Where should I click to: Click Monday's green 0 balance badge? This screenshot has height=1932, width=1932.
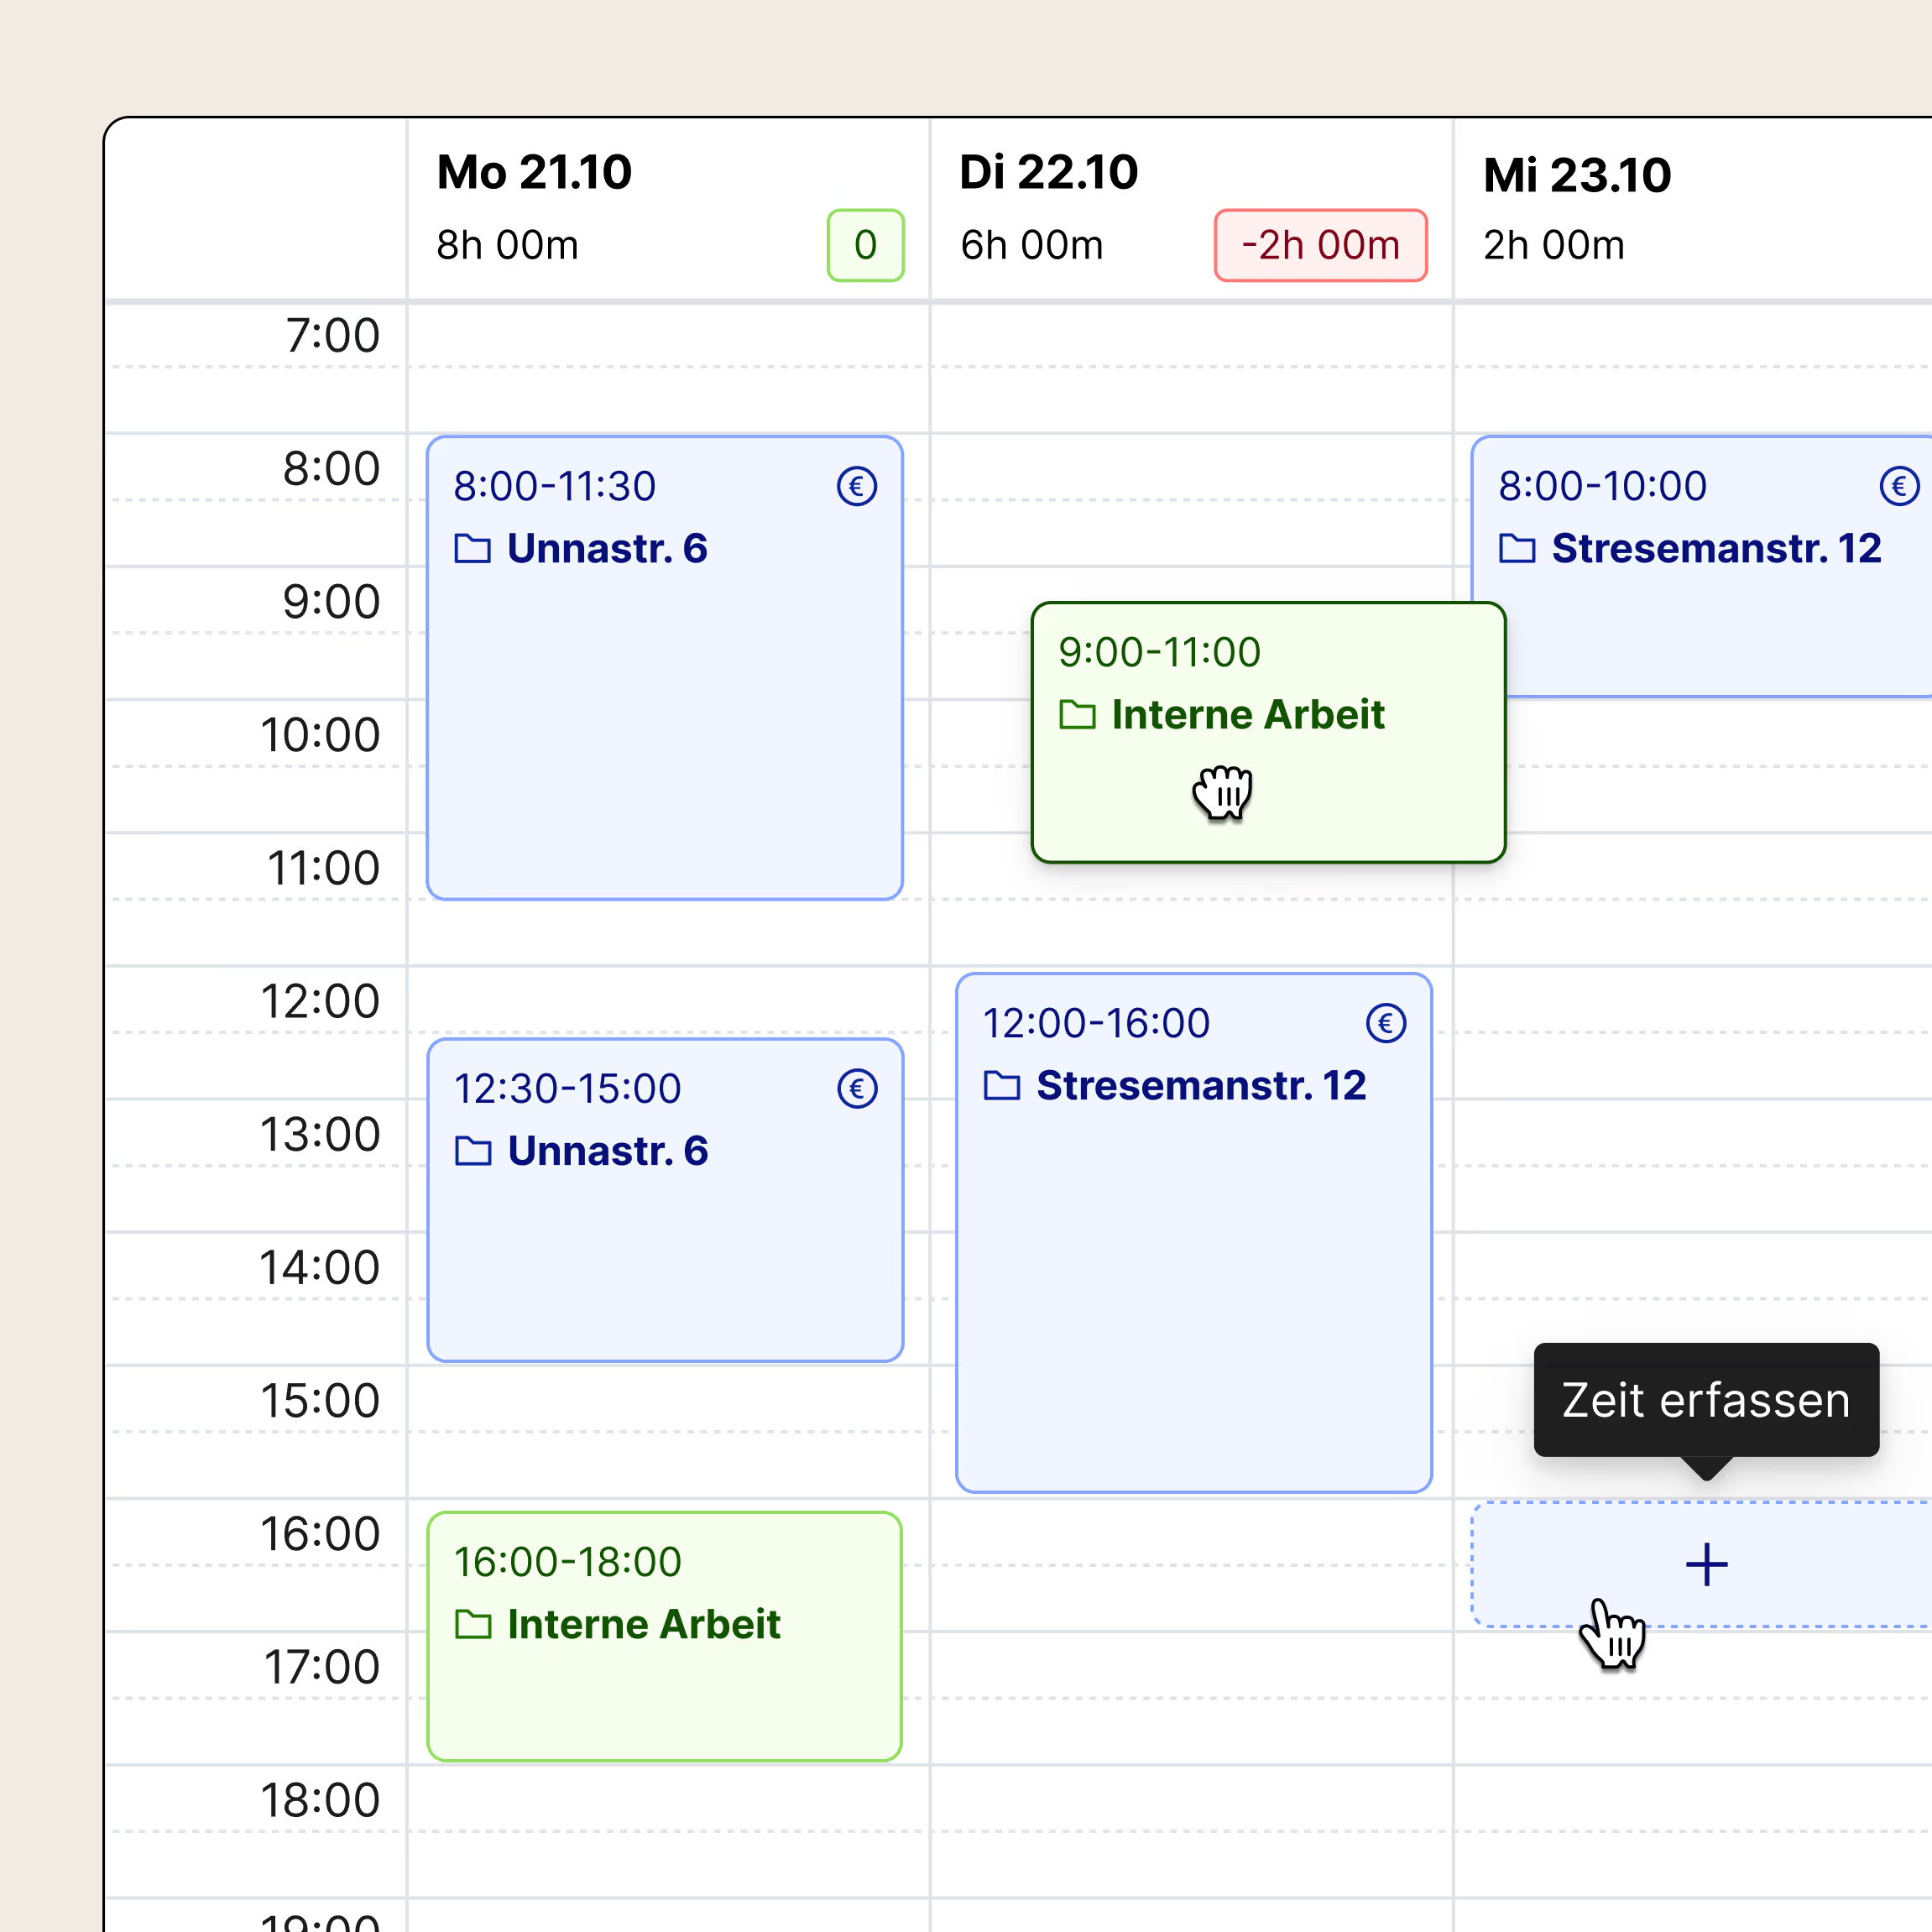[865, 245]
